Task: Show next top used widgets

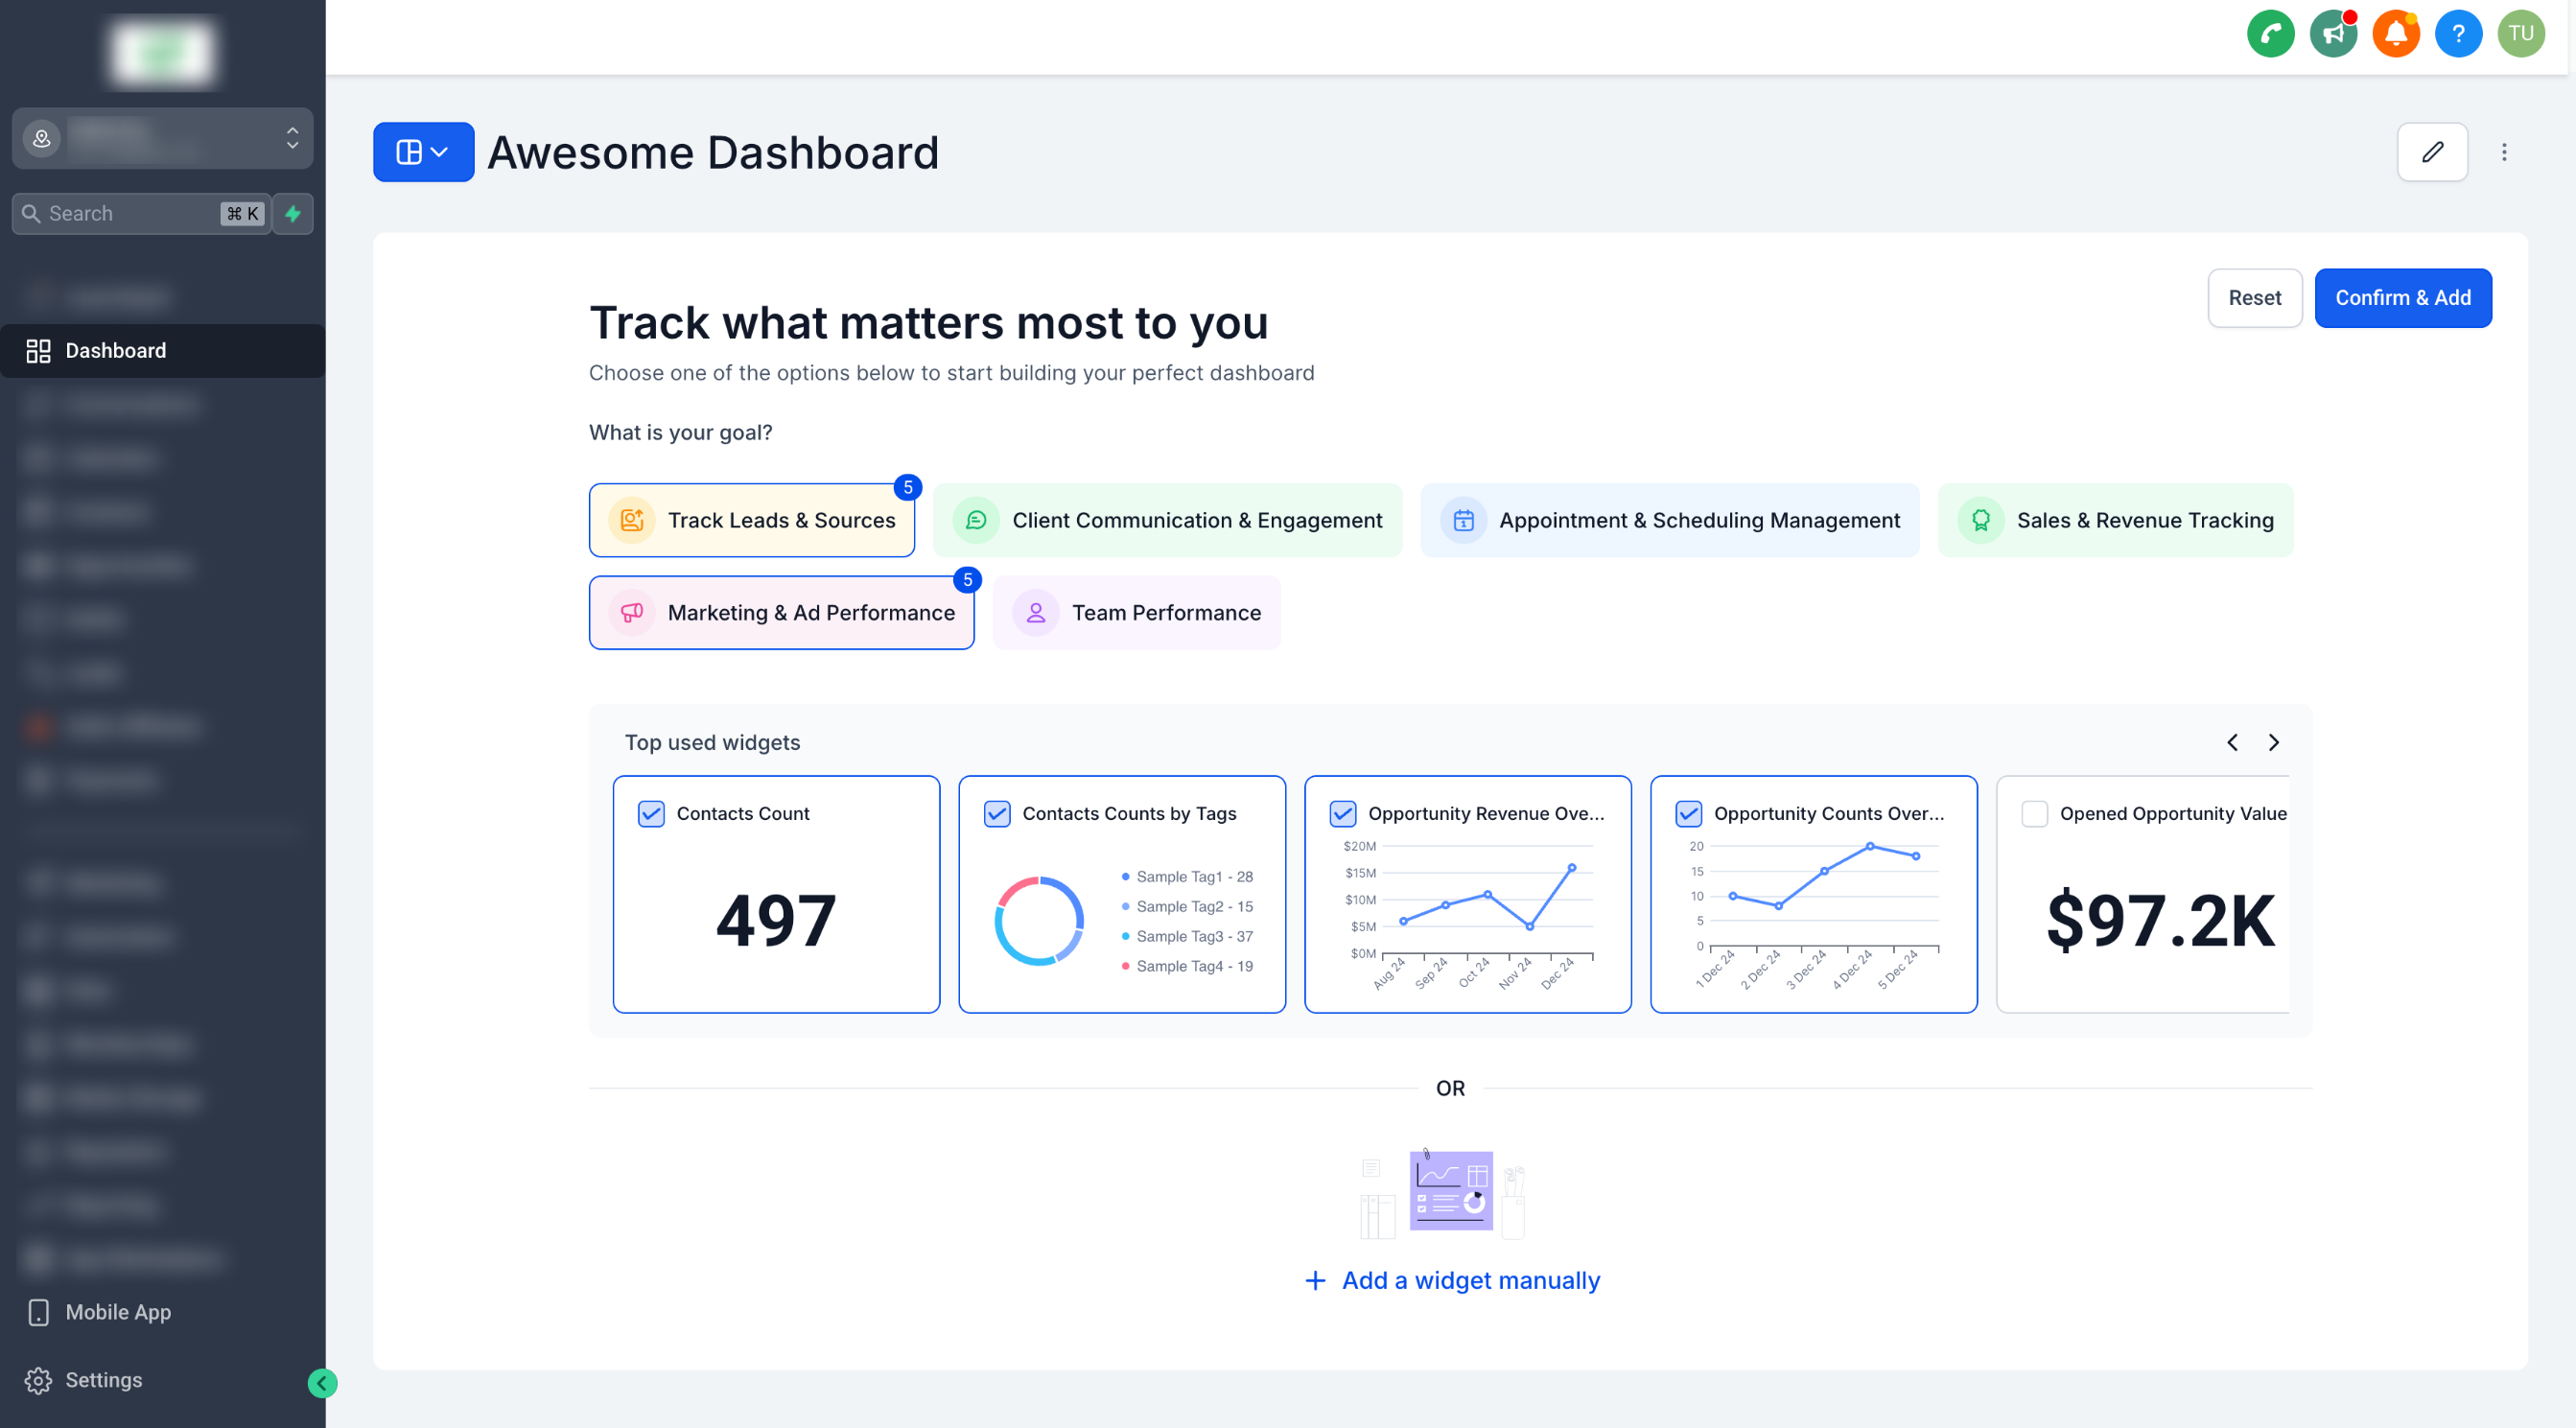Action: pyautogui.click(x=2273, y=742)
